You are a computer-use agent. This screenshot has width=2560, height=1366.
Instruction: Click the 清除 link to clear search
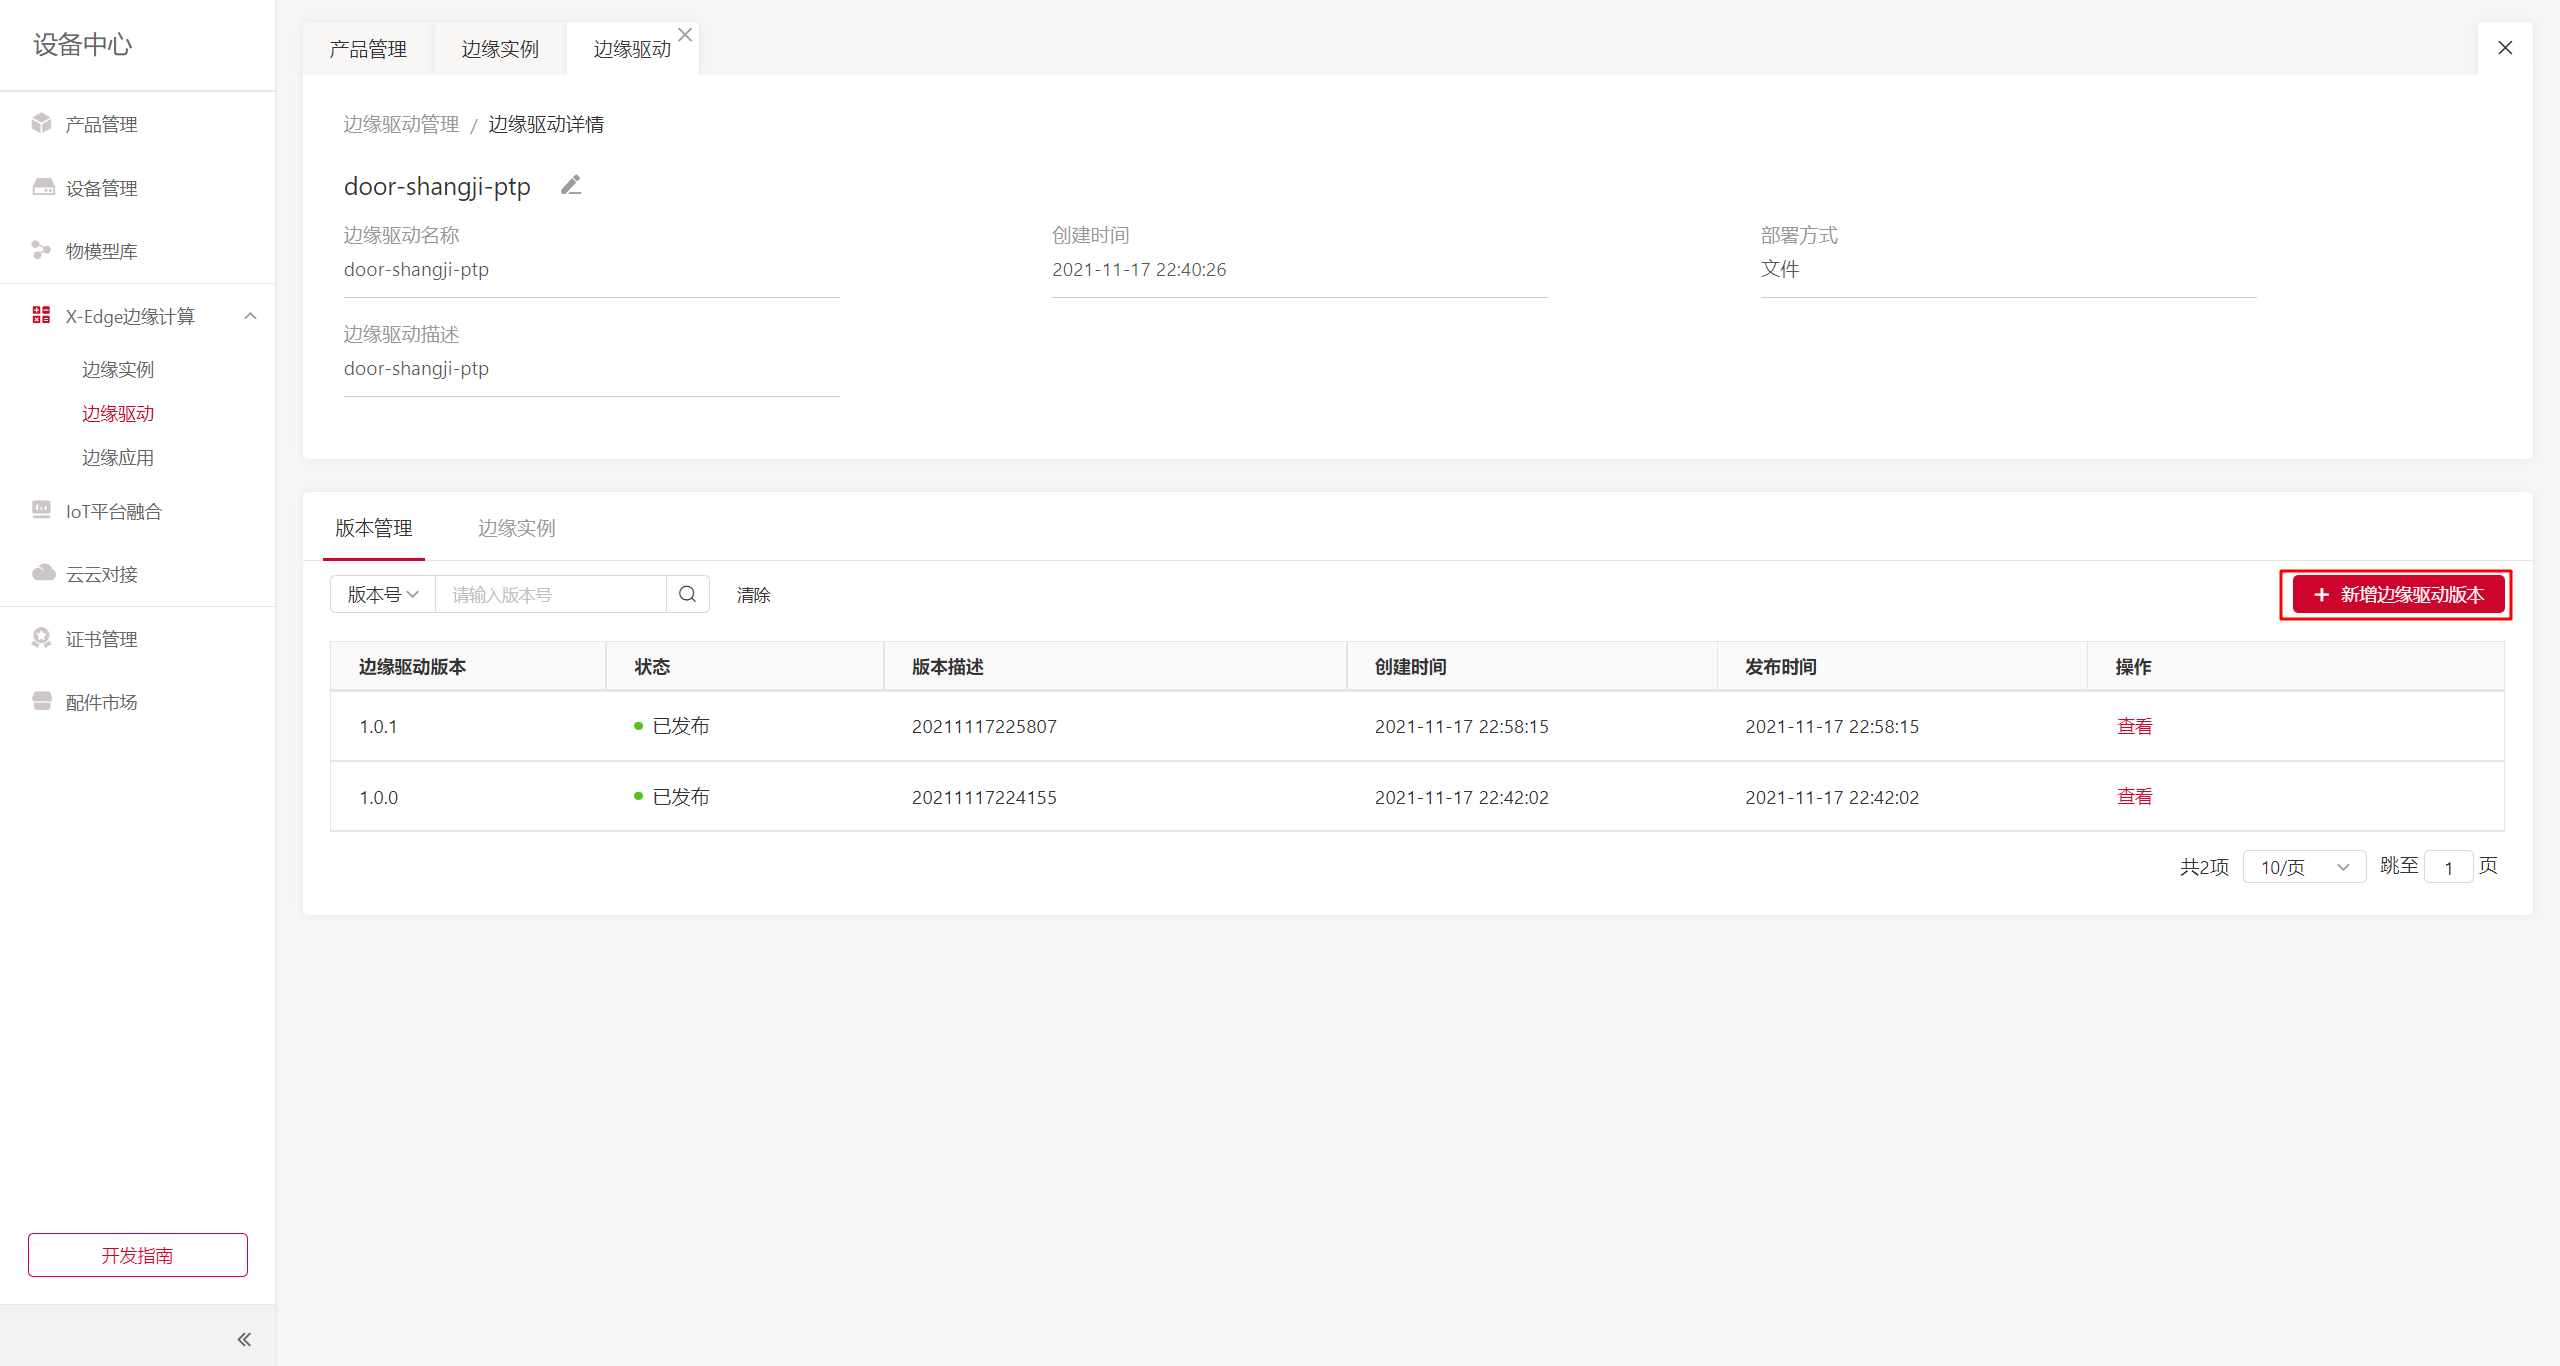point(753,595)
